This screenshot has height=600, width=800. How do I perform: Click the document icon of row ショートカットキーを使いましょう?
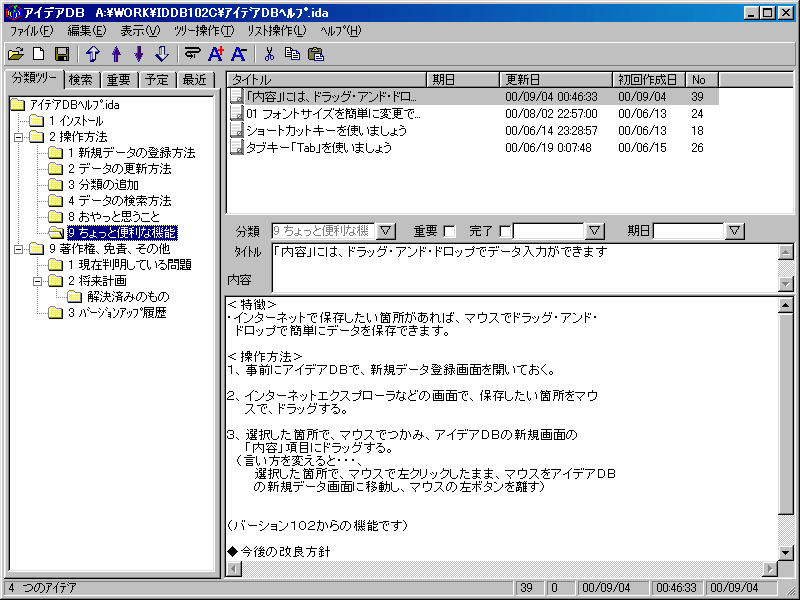237,130
